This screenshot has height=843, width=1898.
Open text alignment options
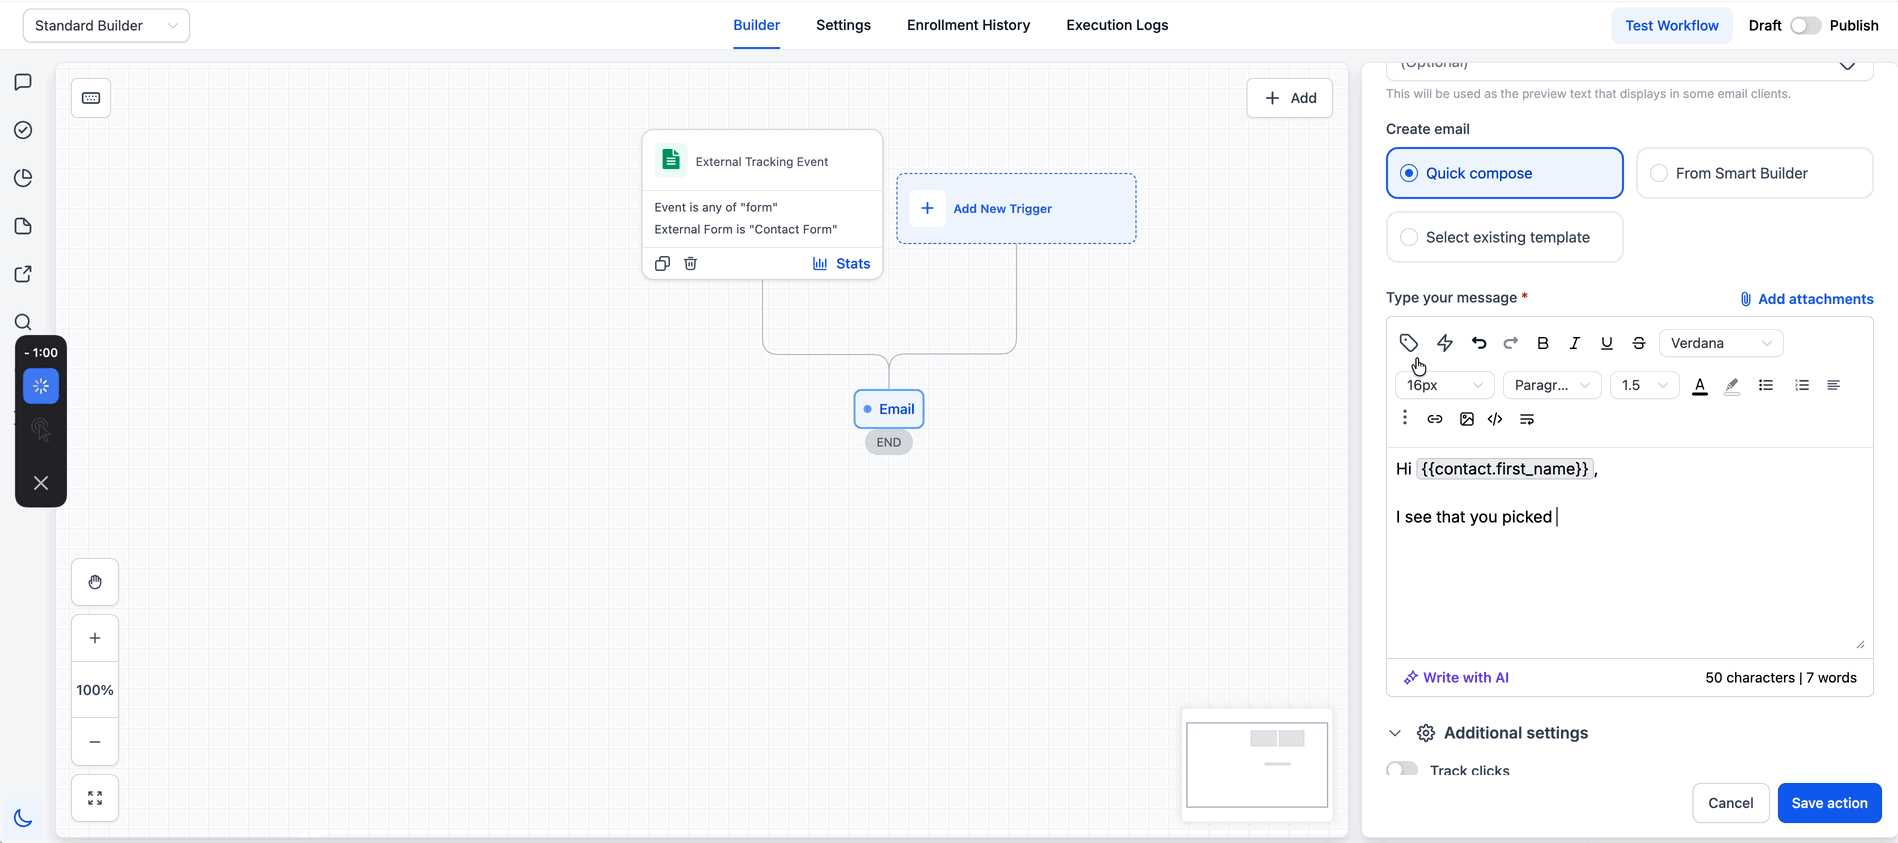(1833, 385)
